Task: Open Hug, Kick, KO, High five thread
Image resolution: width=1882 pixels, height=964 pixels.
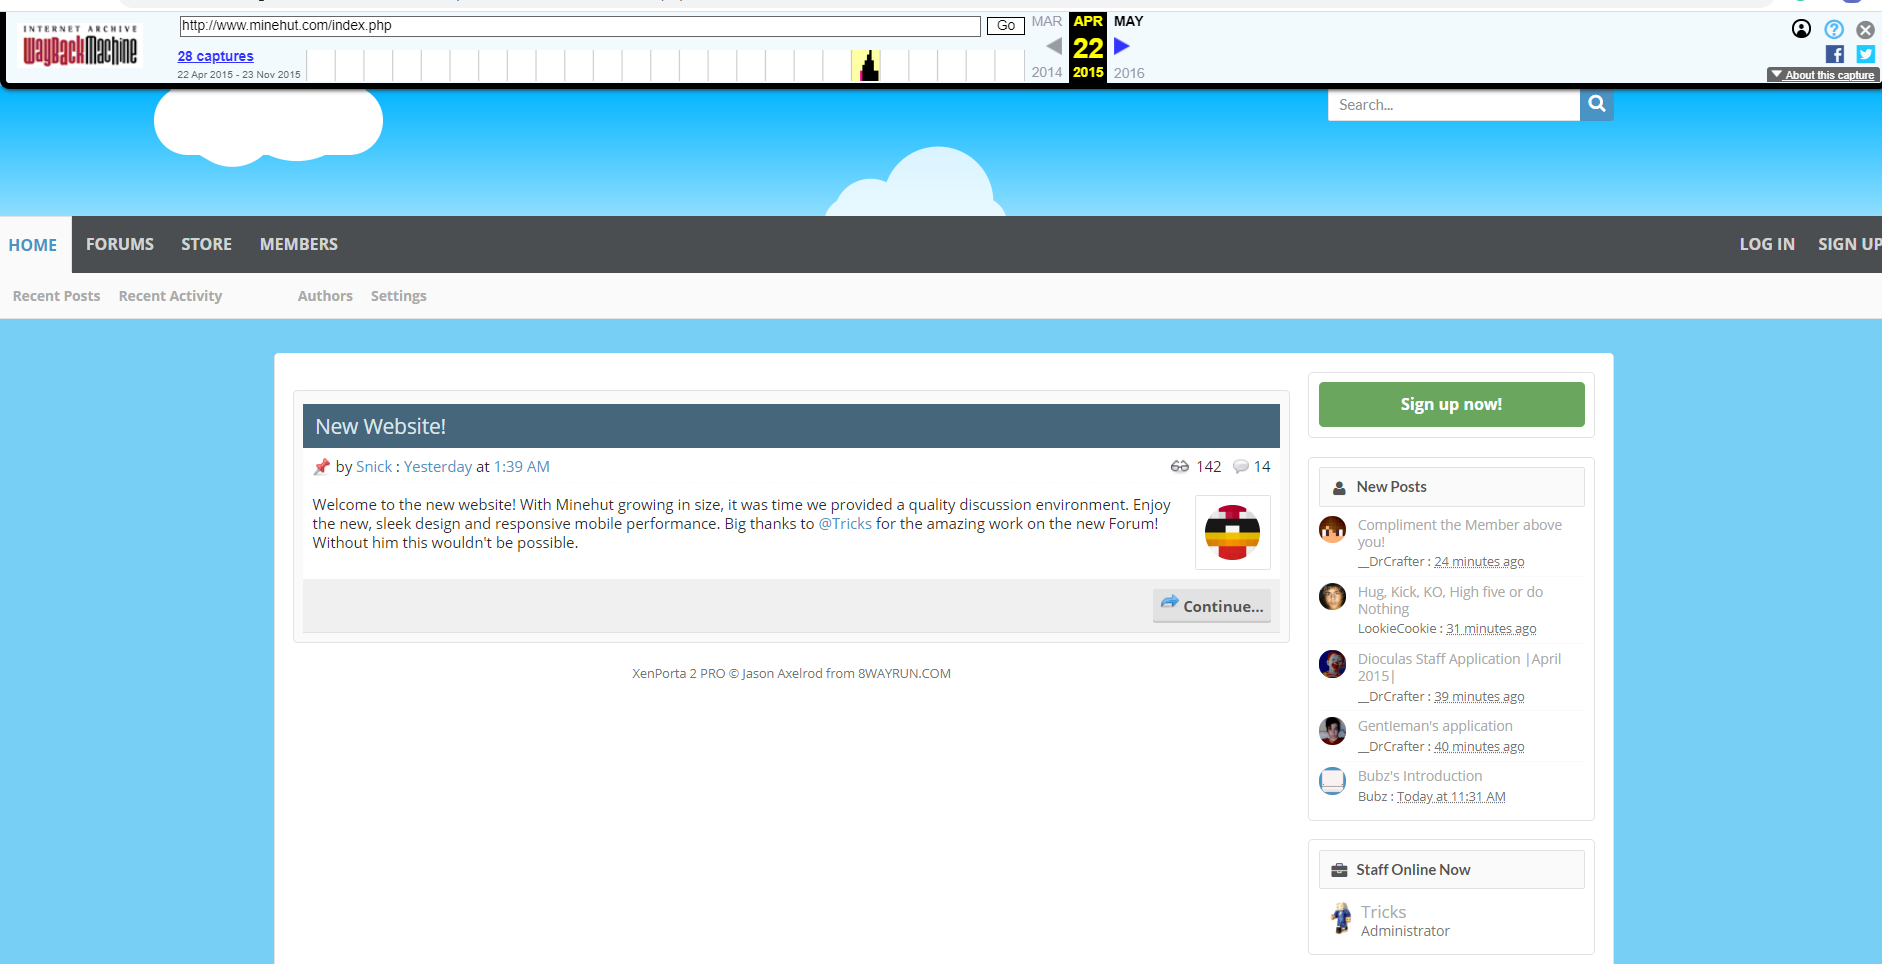Action: [x=1451, y=600]
